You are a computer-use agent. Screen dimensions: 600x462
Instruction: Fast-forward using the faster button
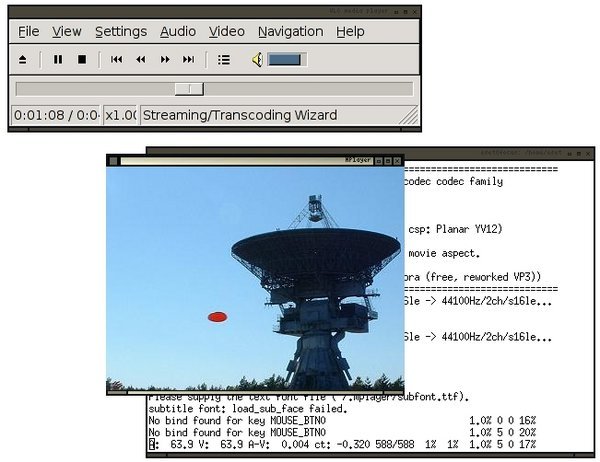click(x=165, y=60)
